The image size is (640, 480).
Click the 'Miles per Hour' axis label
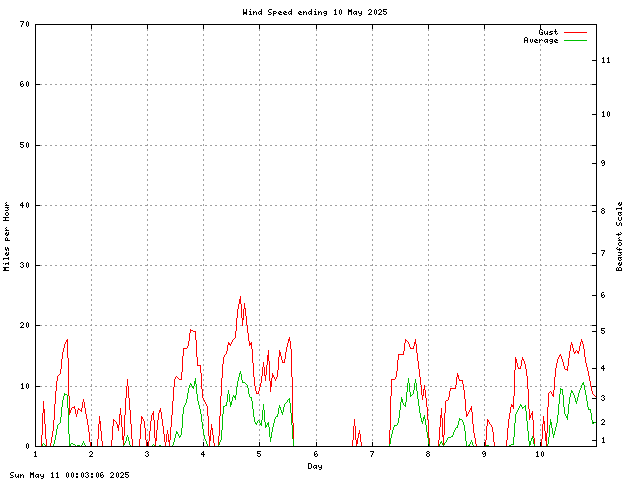[7, 236]
